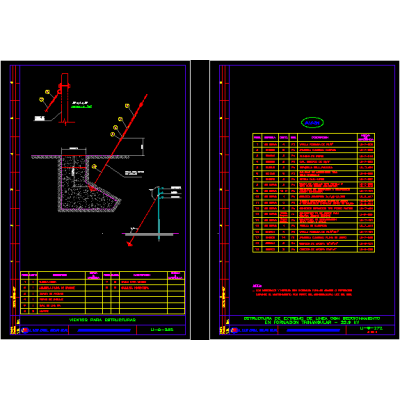Click the magenta notes heading on the right sheet
Viewport: 400px width, 400px height.
[x=257, y=286]
